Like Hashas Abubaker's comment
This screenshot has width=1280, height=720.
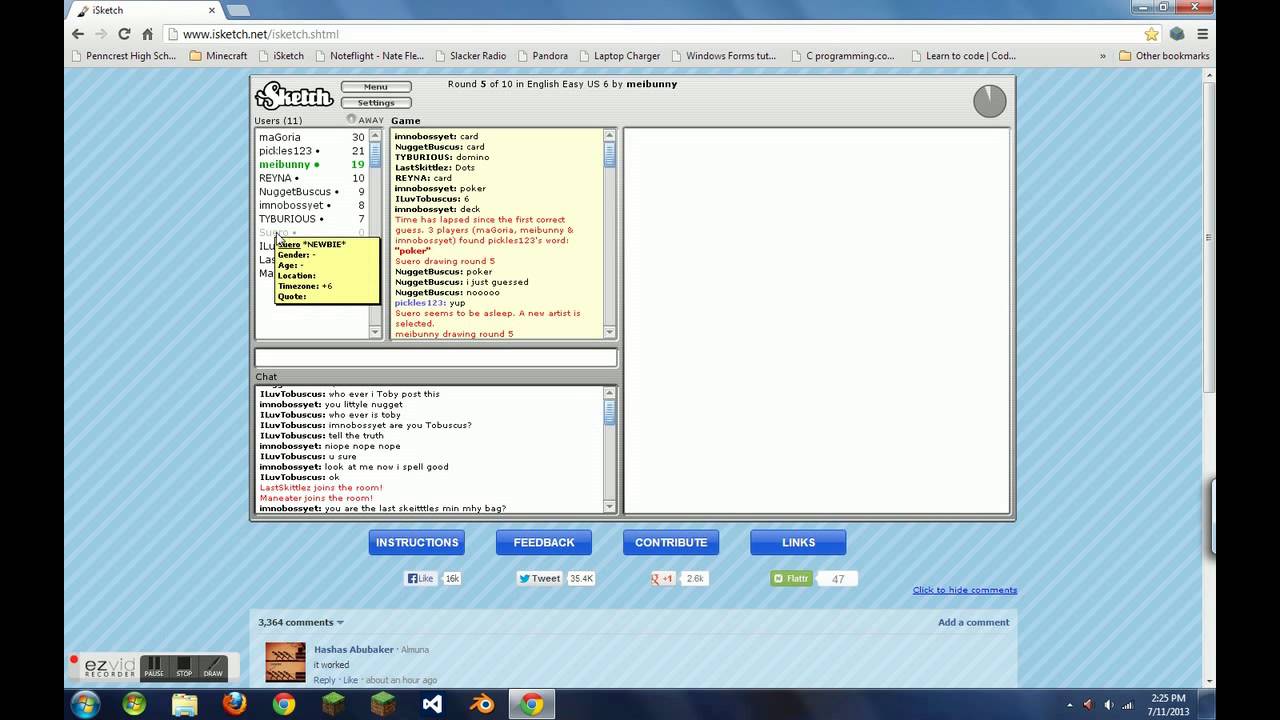tap(350, 680)
